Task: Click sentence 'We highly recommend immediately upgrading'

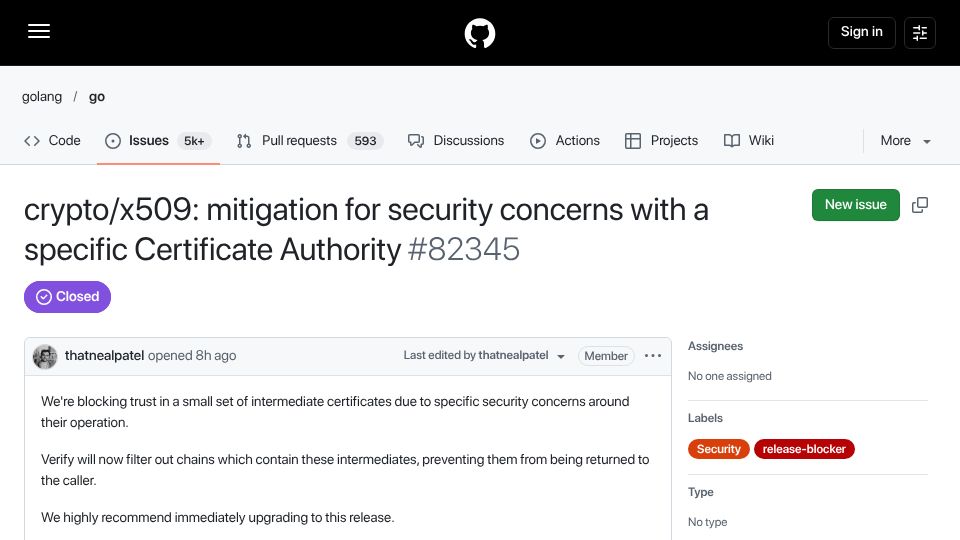Action: [x=217, y=518]
